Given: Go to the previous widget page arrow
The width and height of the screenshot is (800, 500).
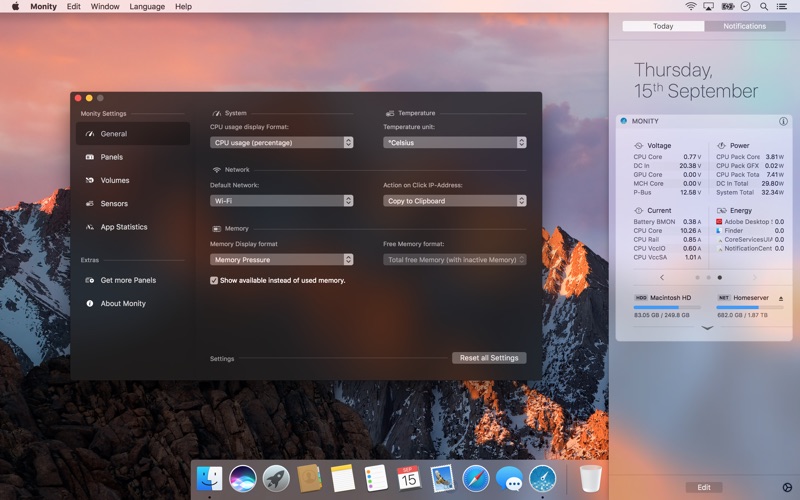Looking at the screenshot, I should [662, 278].
